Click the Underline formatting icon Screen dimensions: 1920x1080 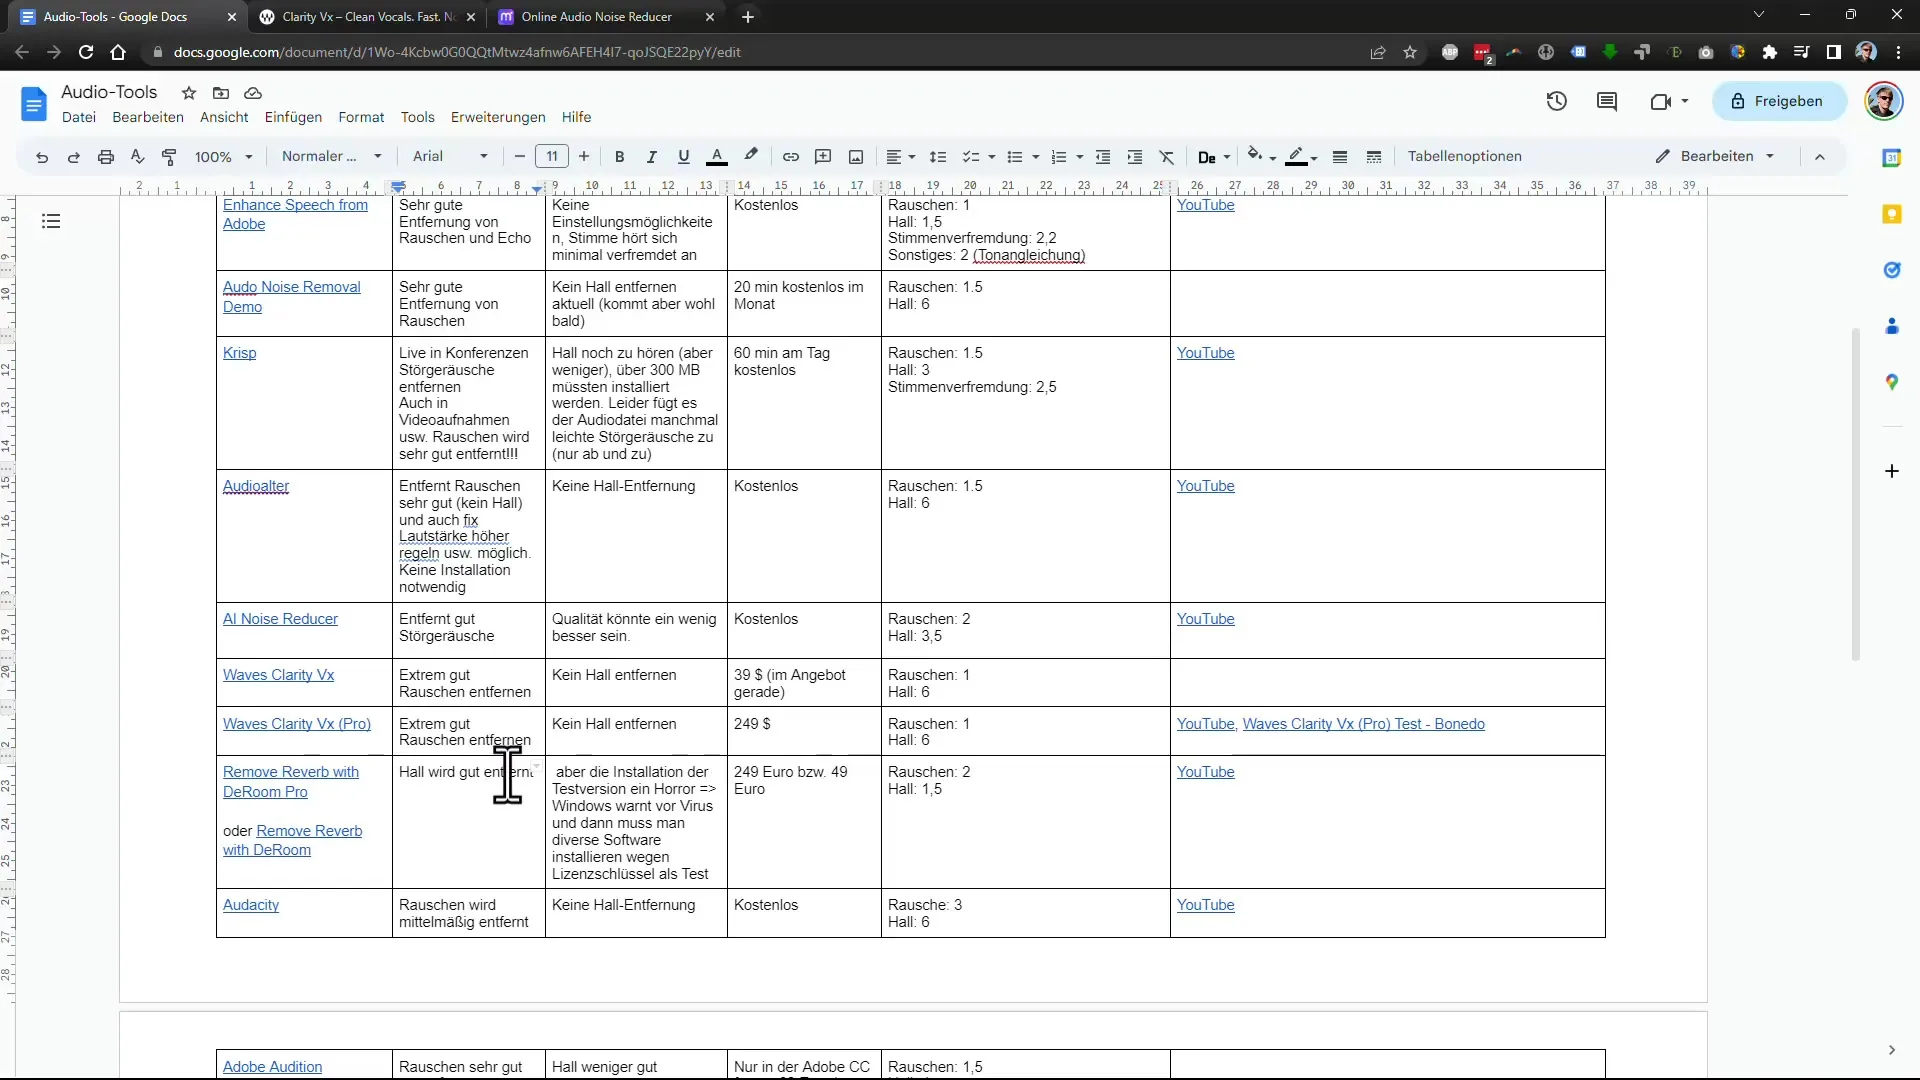pyautogui.click(x=686, y=156)
